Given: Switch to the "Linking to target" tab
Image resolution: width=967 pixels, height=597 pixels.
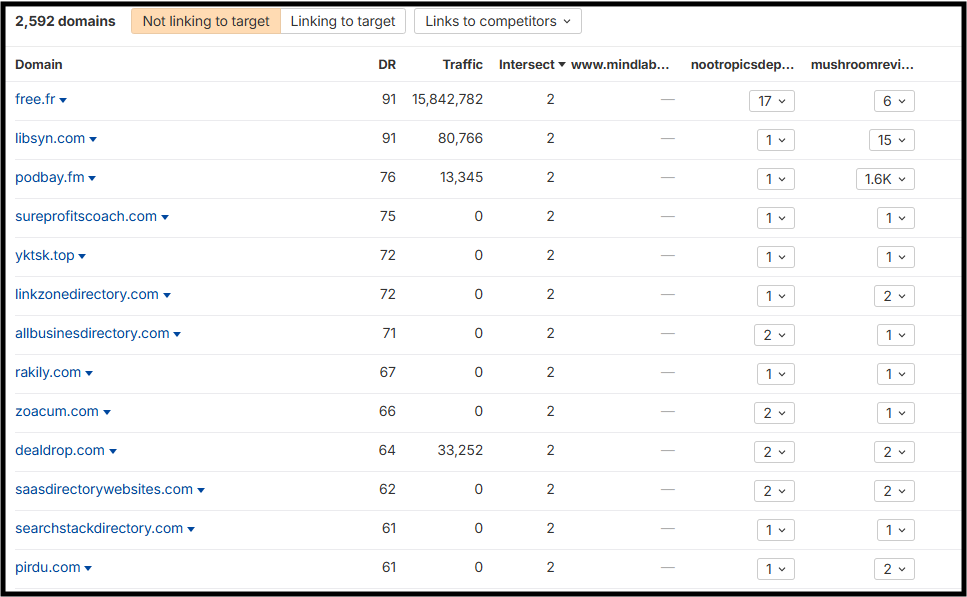Looking at the screenshot, I should [x=343, y=20].
